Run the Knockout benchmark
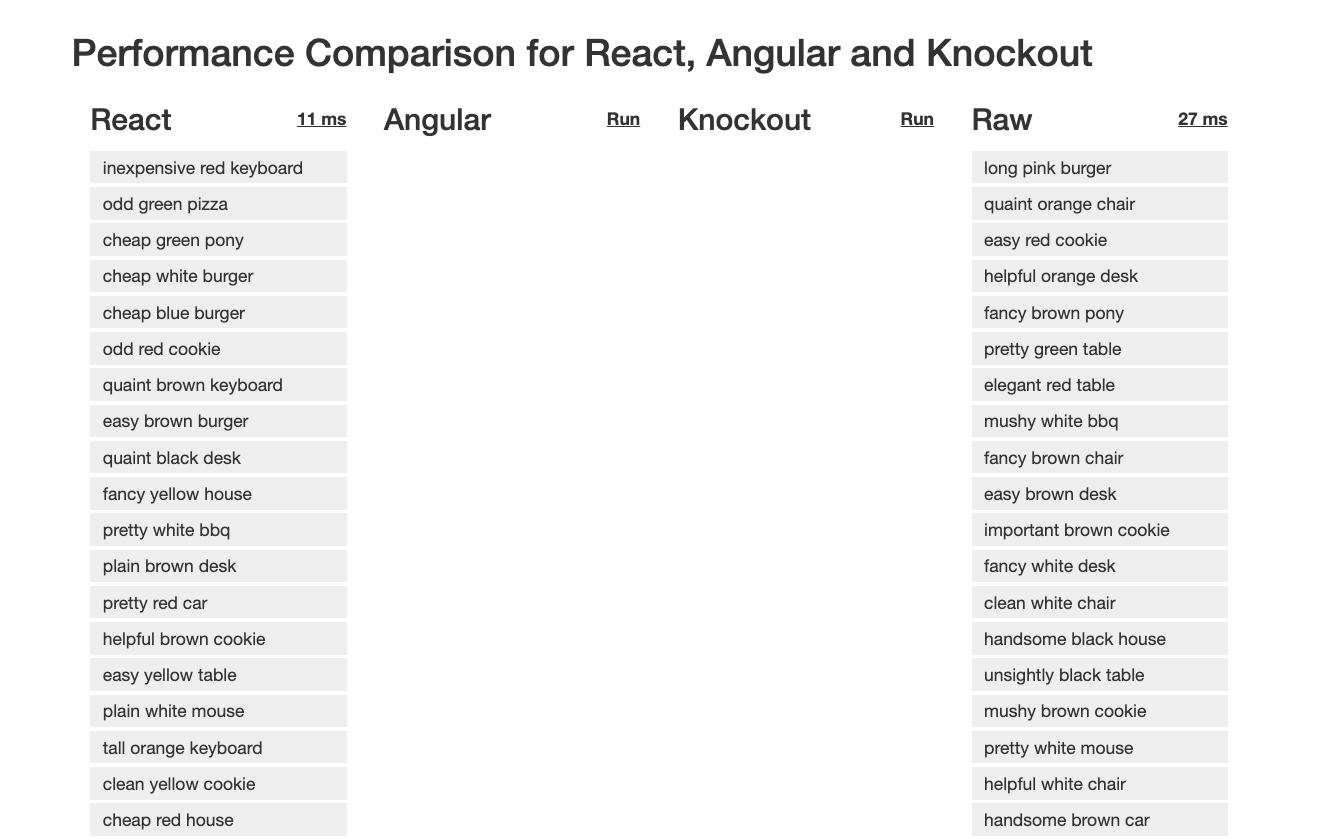Viewport: 1334px width, 839px height. pos(917,119)
